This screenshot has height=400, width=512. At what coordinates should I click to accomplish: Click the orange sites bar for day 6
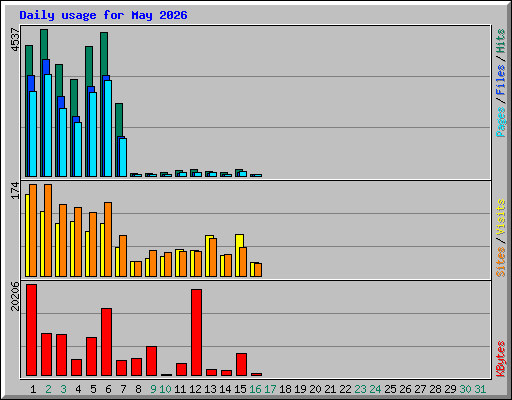coord(108,239)
